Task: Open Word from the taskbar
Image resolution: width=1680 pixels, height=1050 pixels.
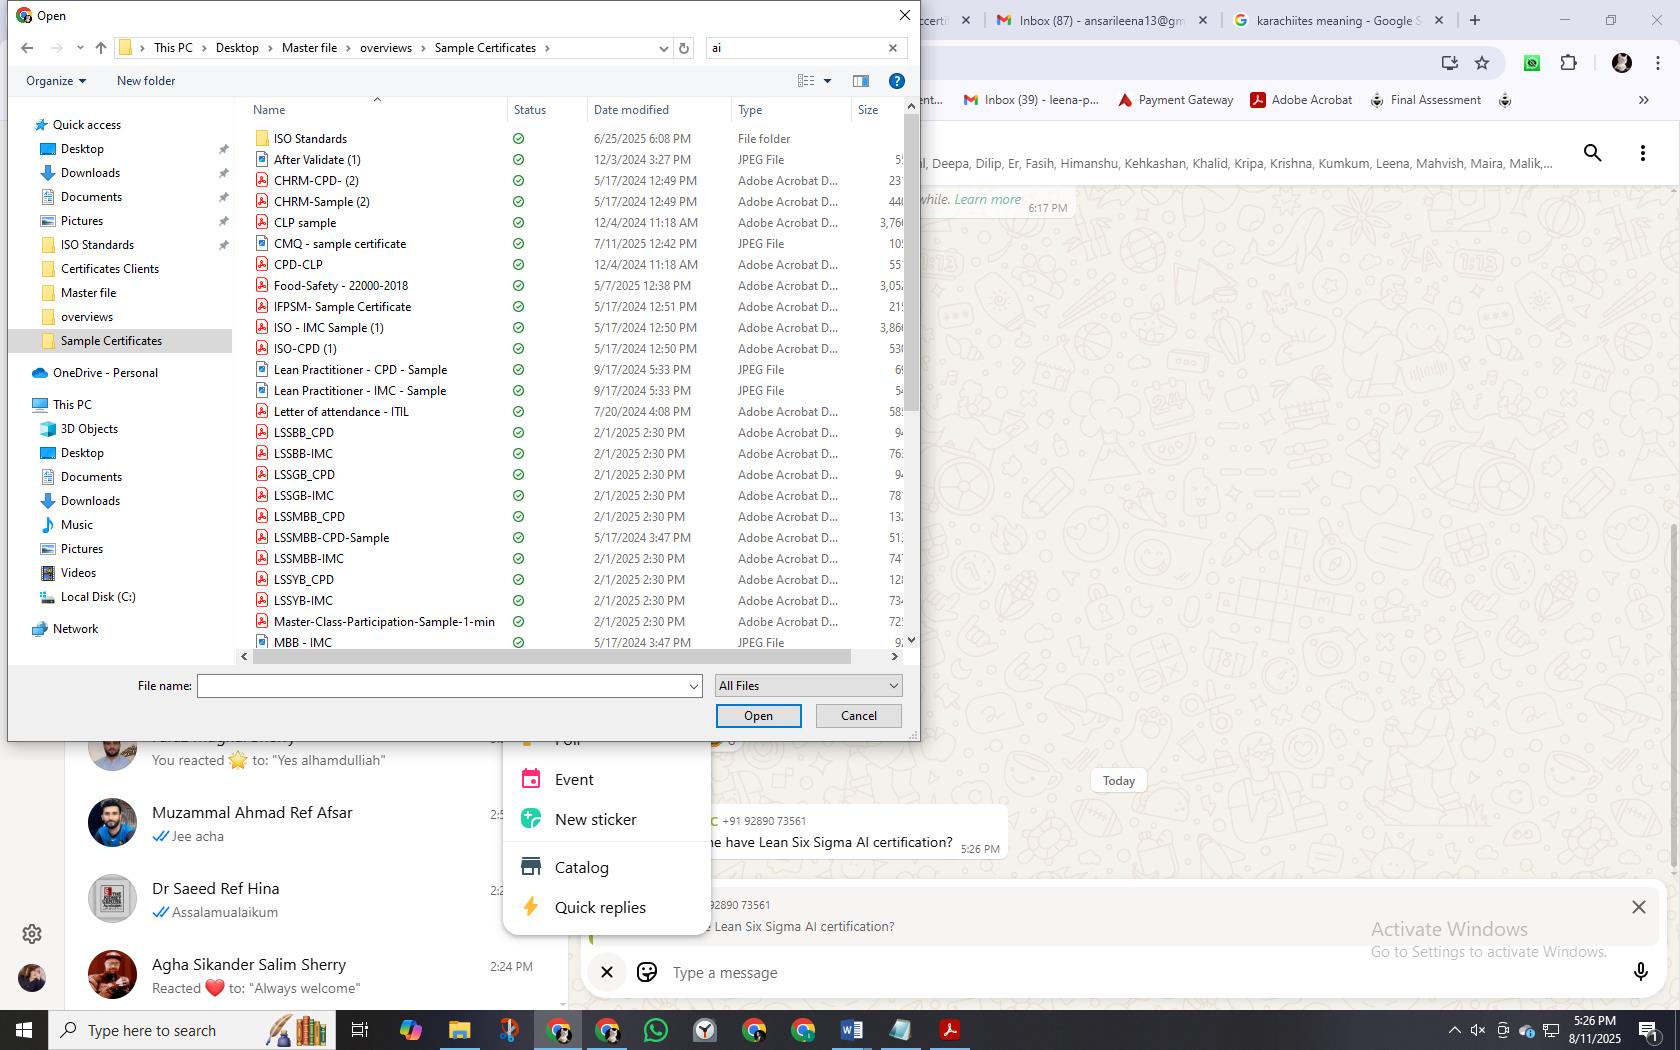Action: click(x=851, y=1030)
